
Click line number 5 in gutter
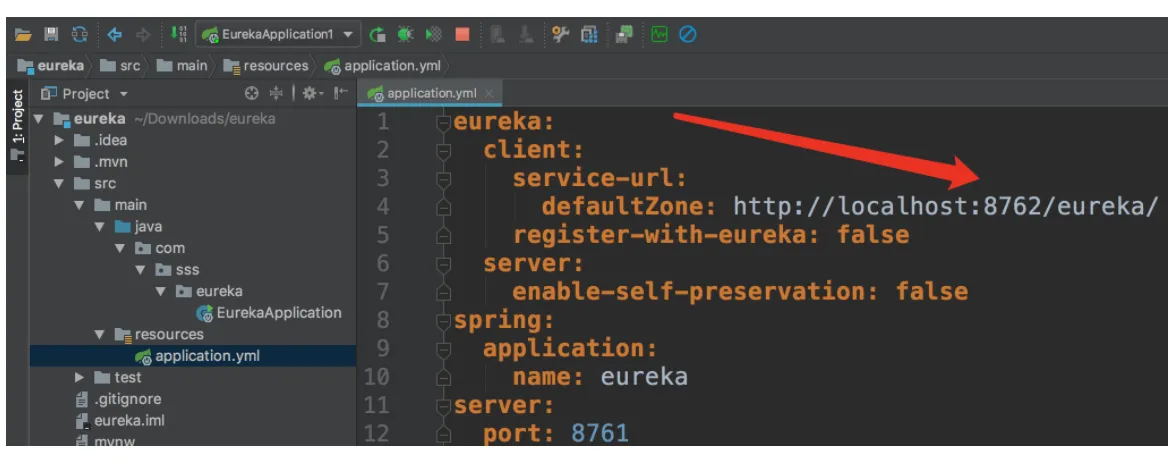pos(383,235)
